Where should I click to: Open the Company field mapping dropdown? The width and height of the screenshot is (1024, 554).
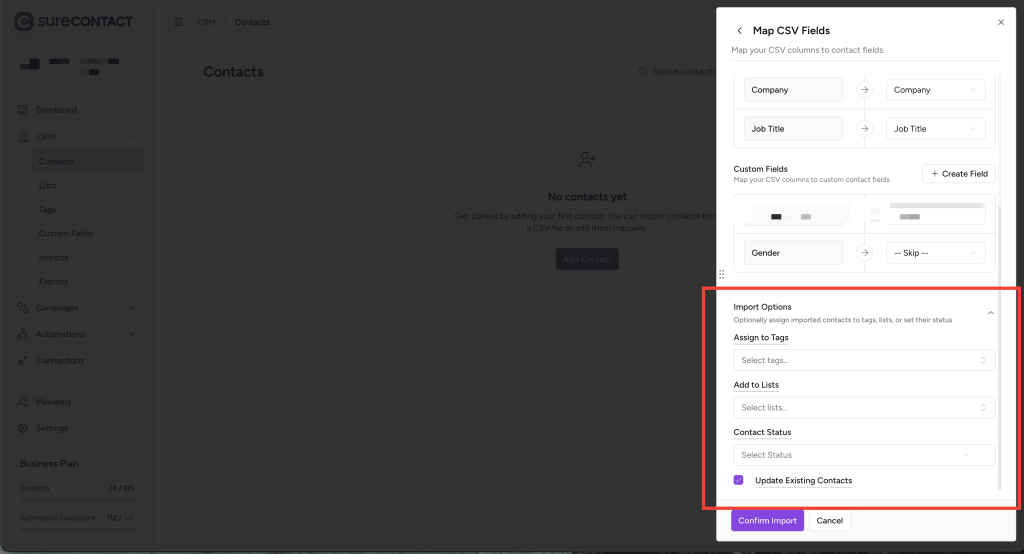pyautogui.click(x=935, y=90)
